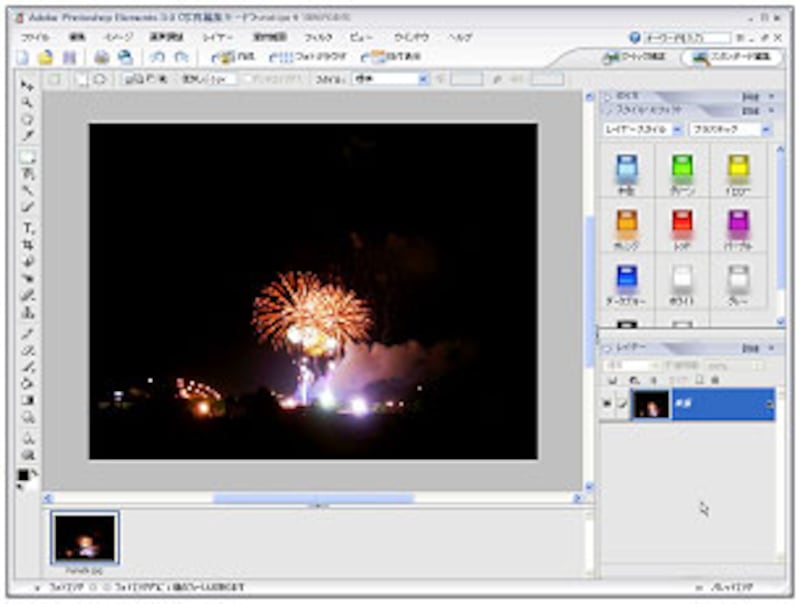Open the layer styles category dropdown
This screenshot has height=604, width=800.
click(x=677, y=130)
